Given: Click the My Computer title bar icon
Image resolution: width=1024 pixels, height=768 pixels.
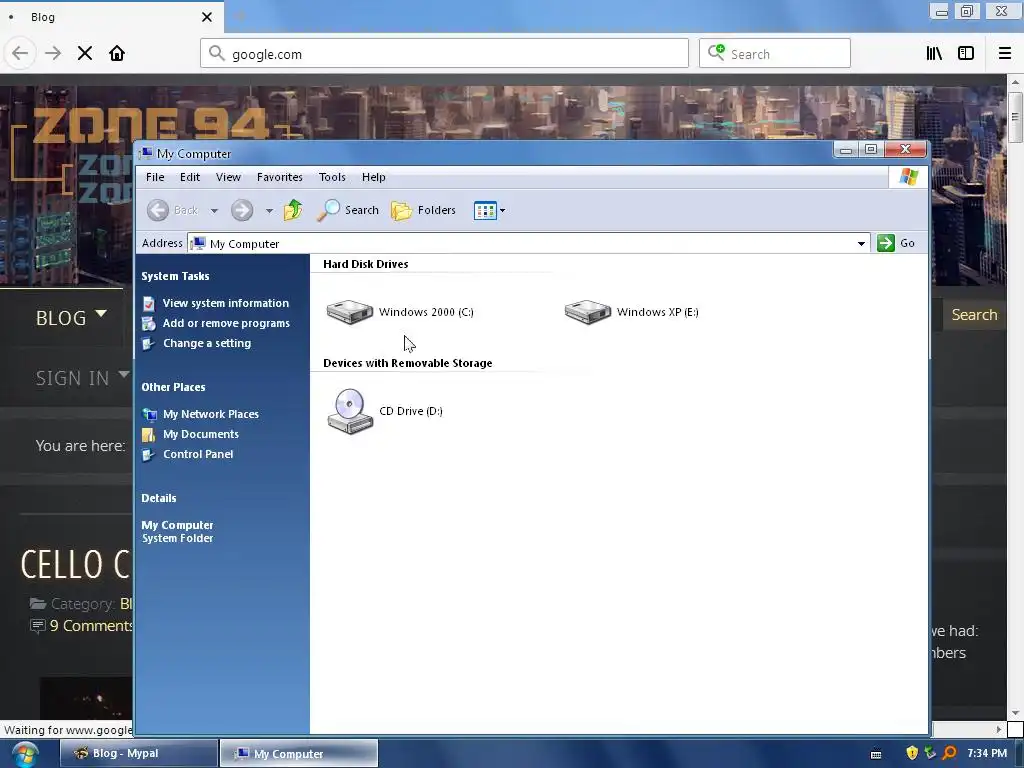Looking at the screenshot, I should tap(146, 154).
